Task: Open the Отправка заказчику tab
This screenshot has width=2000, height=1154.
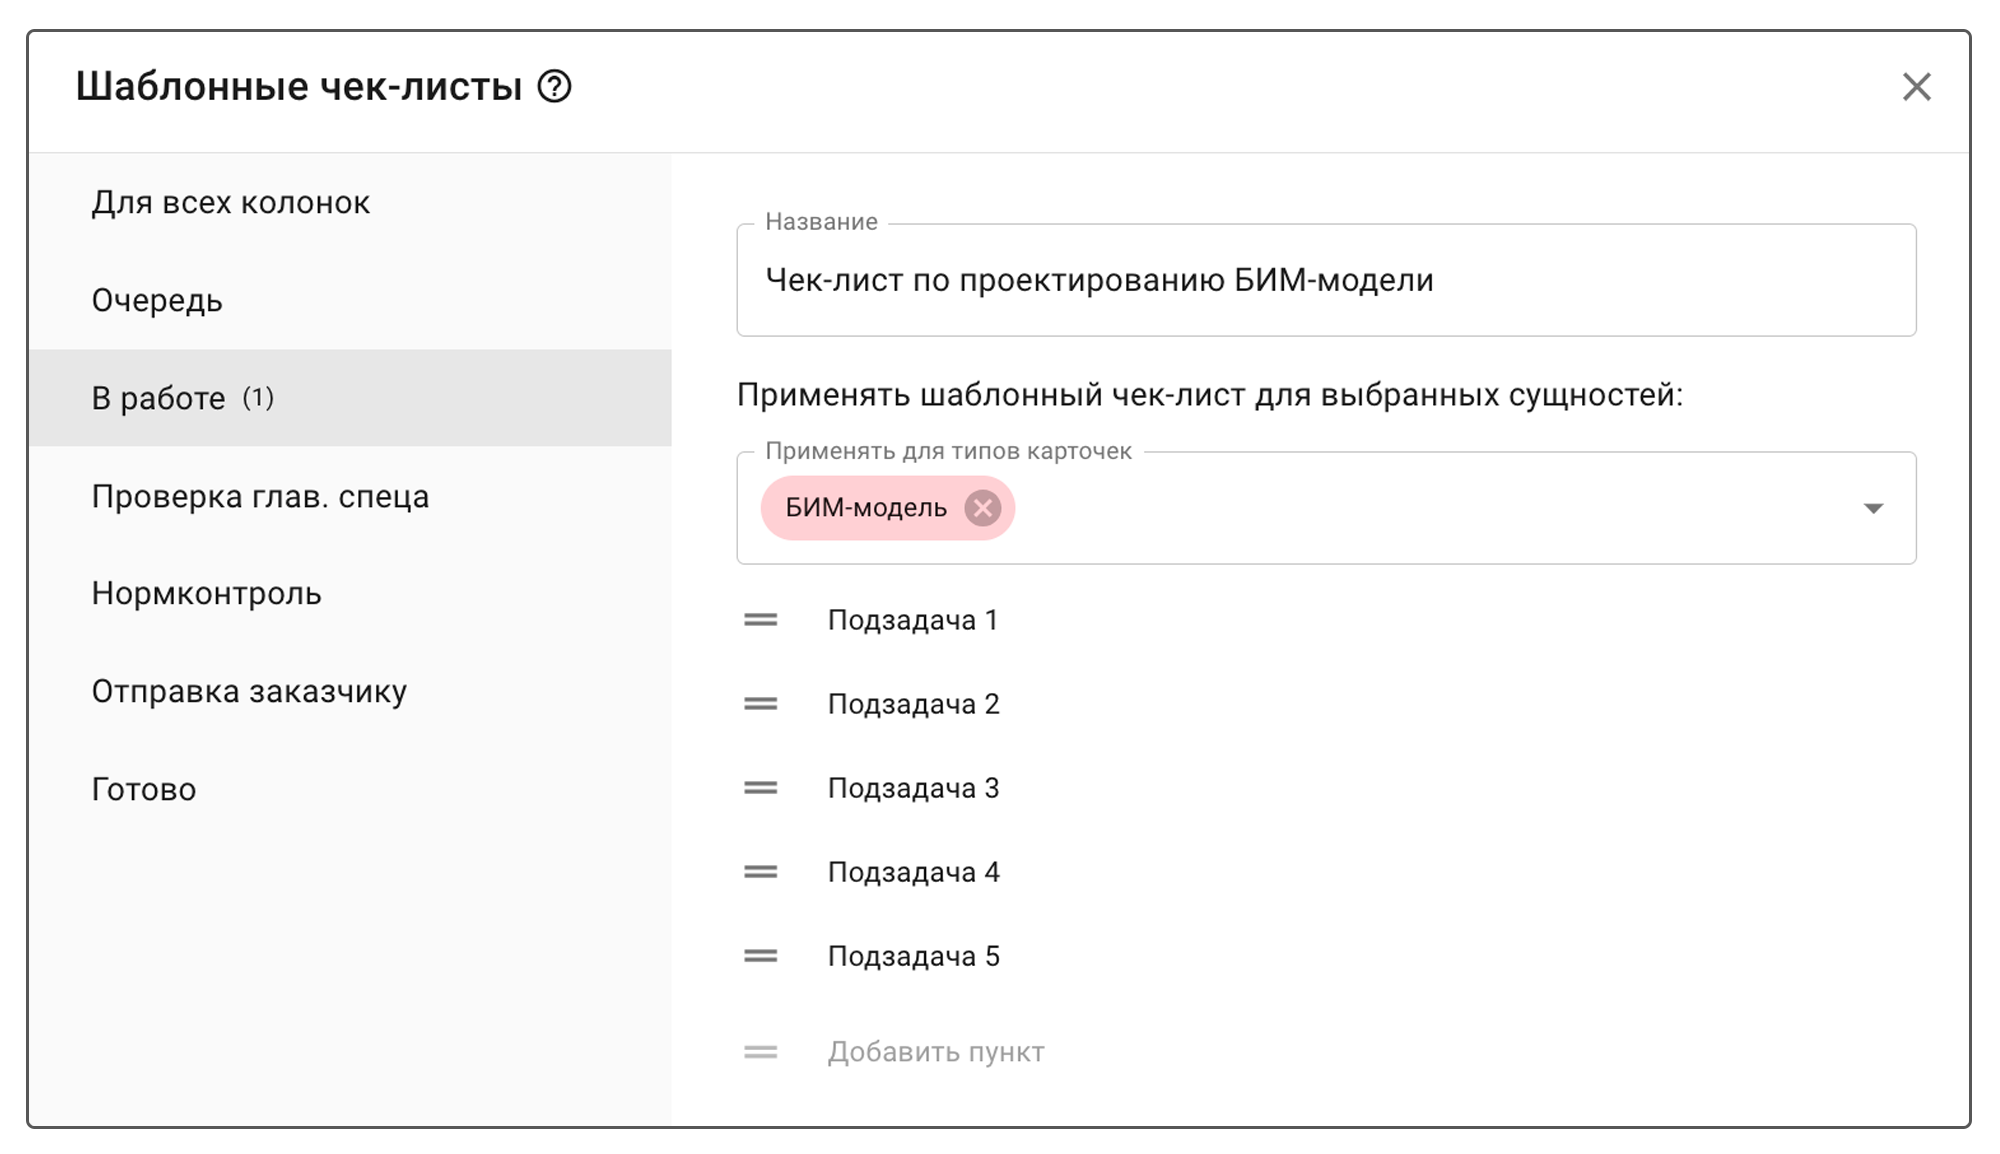Action: [350, 691]
